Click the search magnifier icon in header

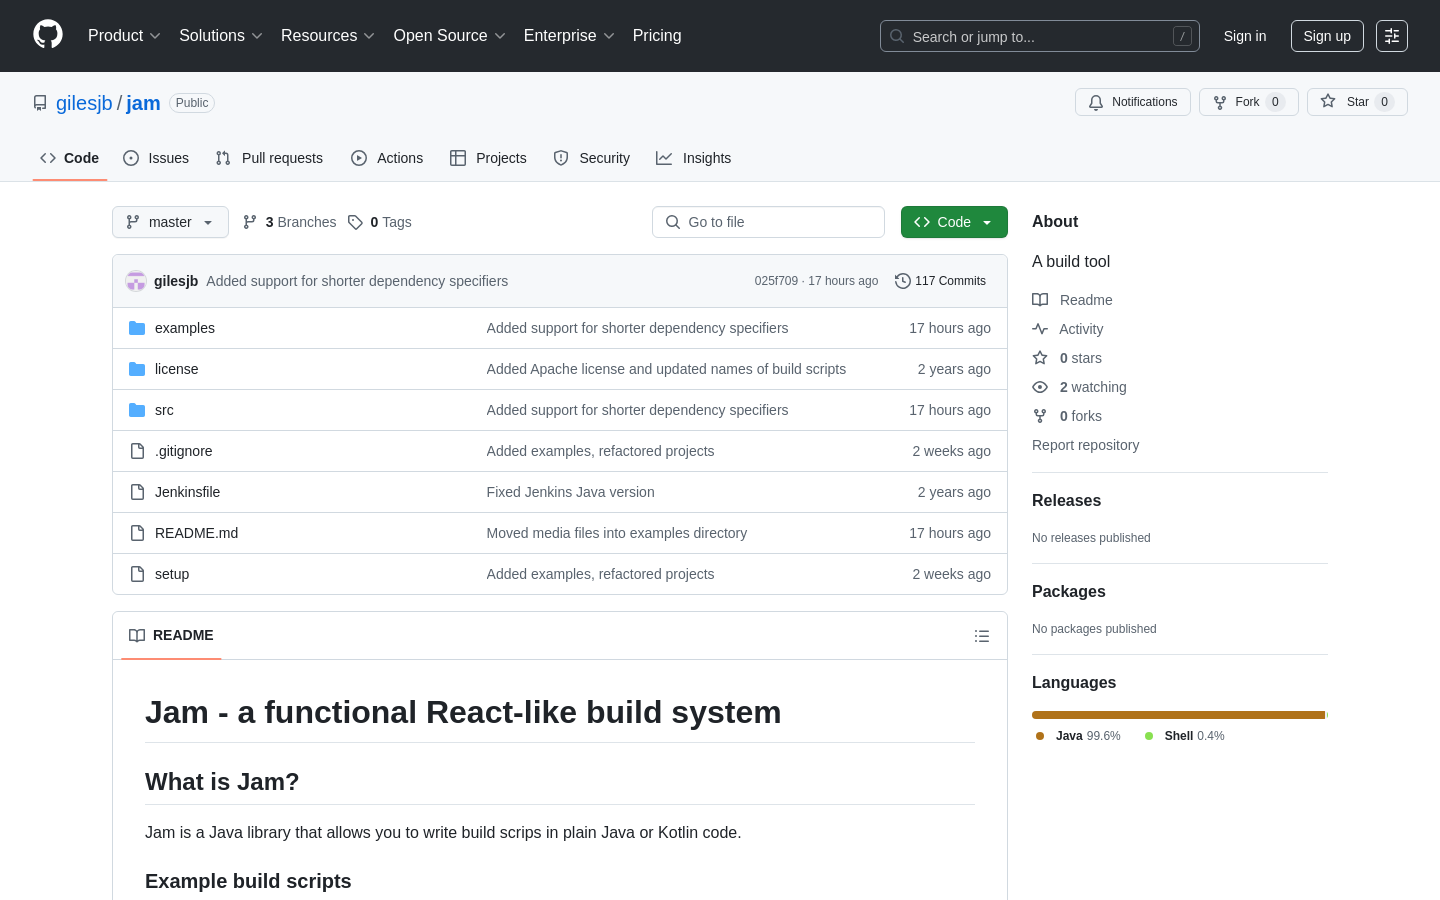(897, 36)
